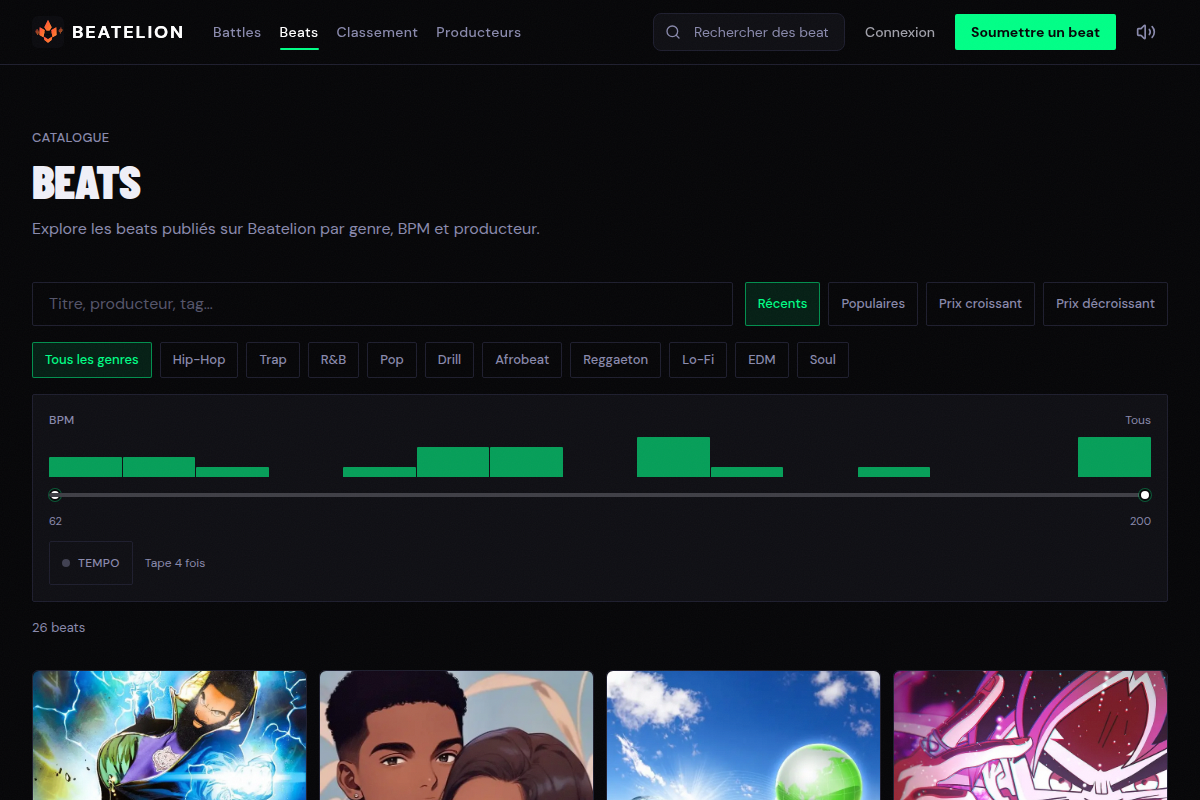The height and width of the screenshot is (800, 1200).
Task: Open the Battles tab
Action: tap(237, 32)
